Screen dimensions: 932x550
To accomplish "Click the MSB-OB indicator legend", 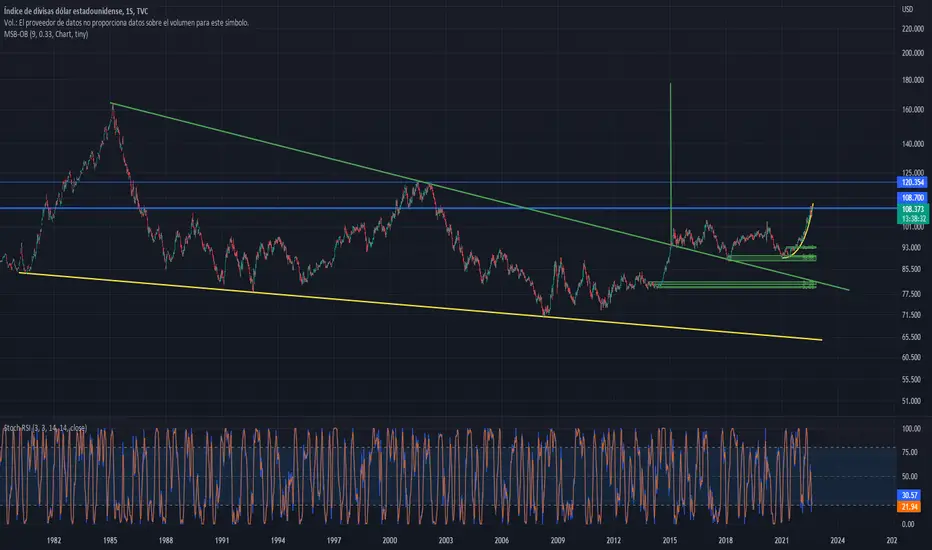I will pos(46,34).
